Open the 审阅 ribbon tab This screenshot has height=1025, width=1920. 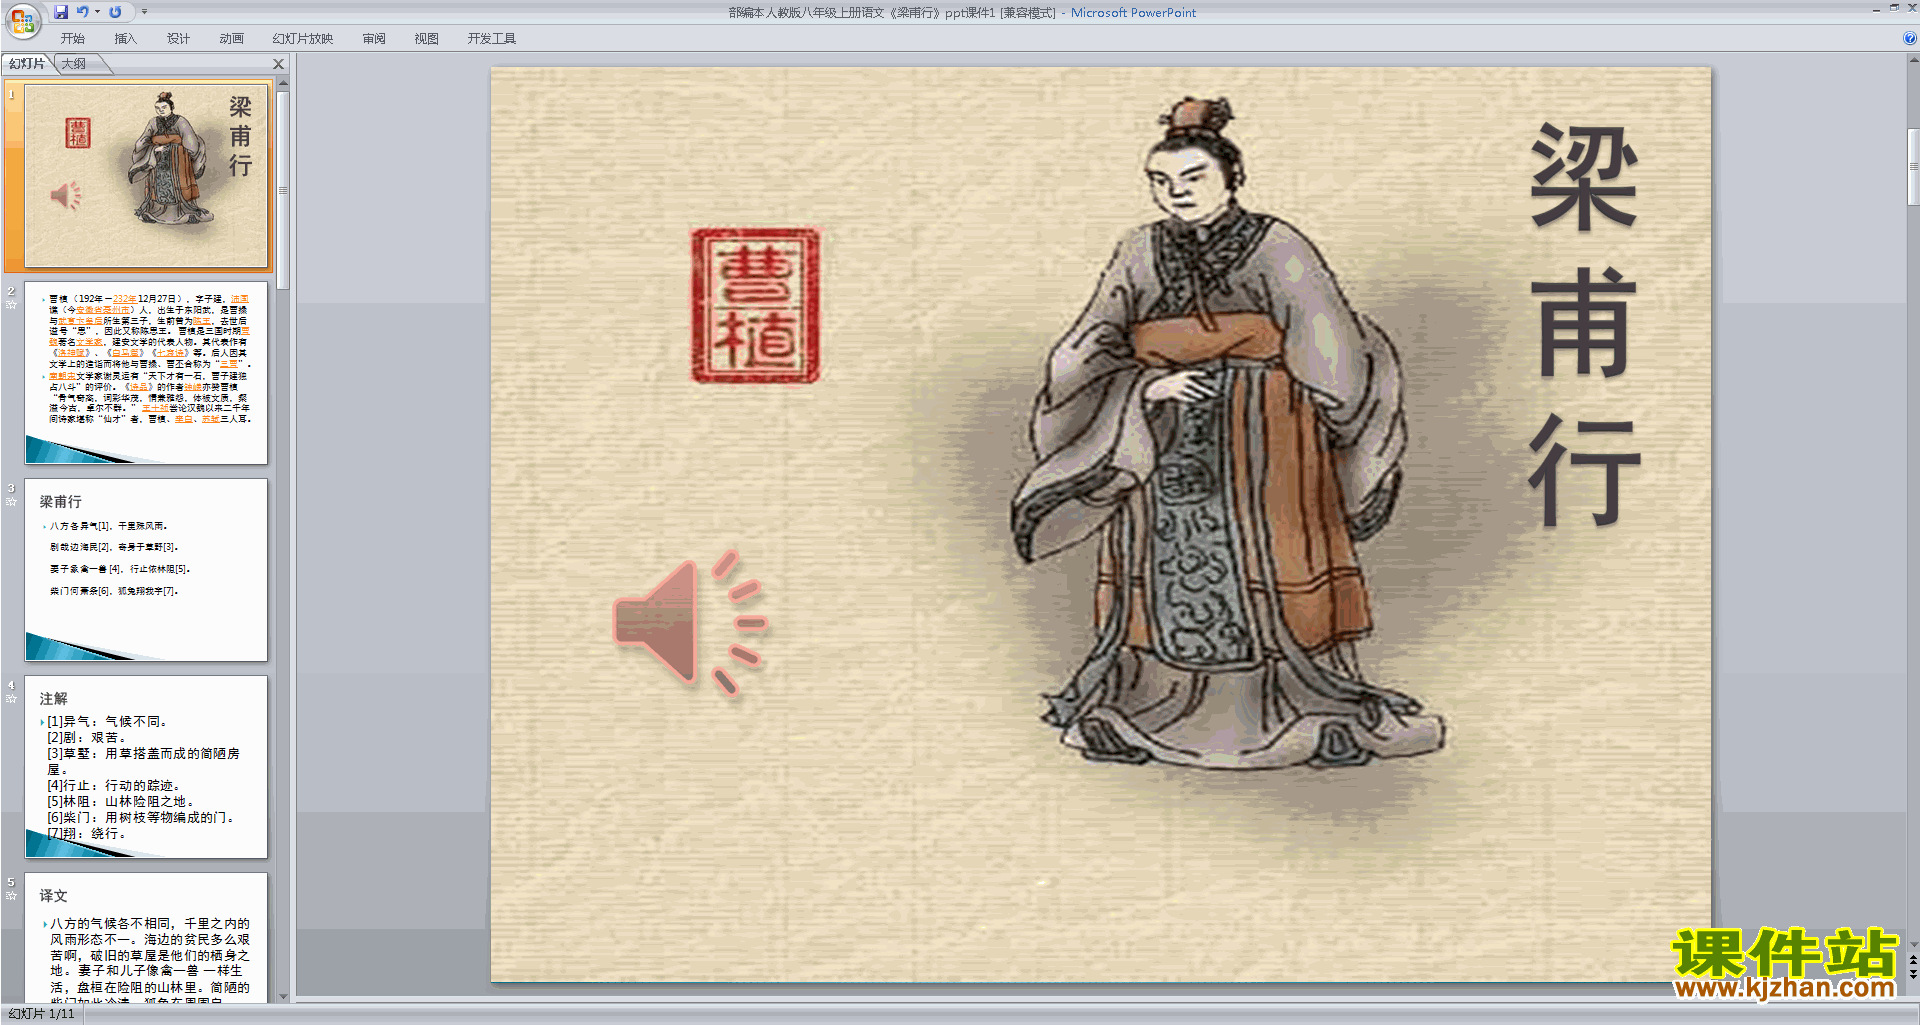pos(374,39)
